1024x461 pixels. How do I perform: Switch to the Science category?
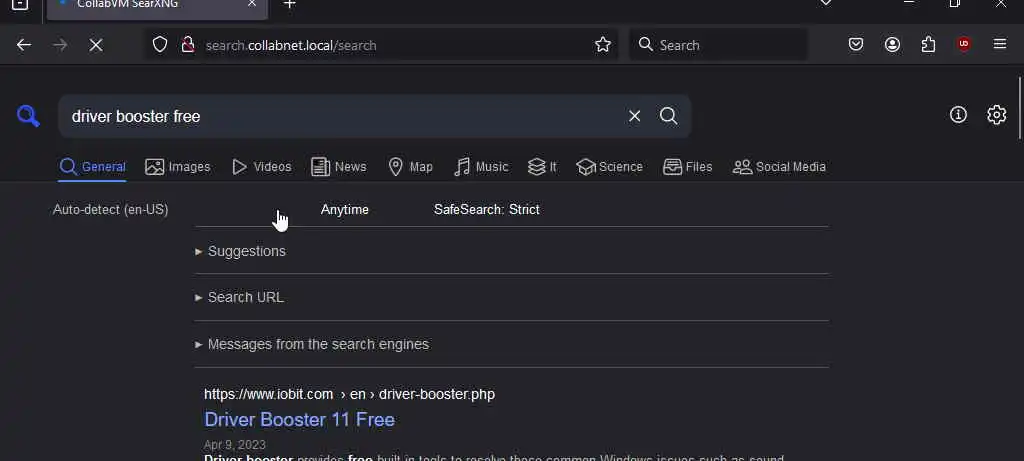click(x=609, y=167)
